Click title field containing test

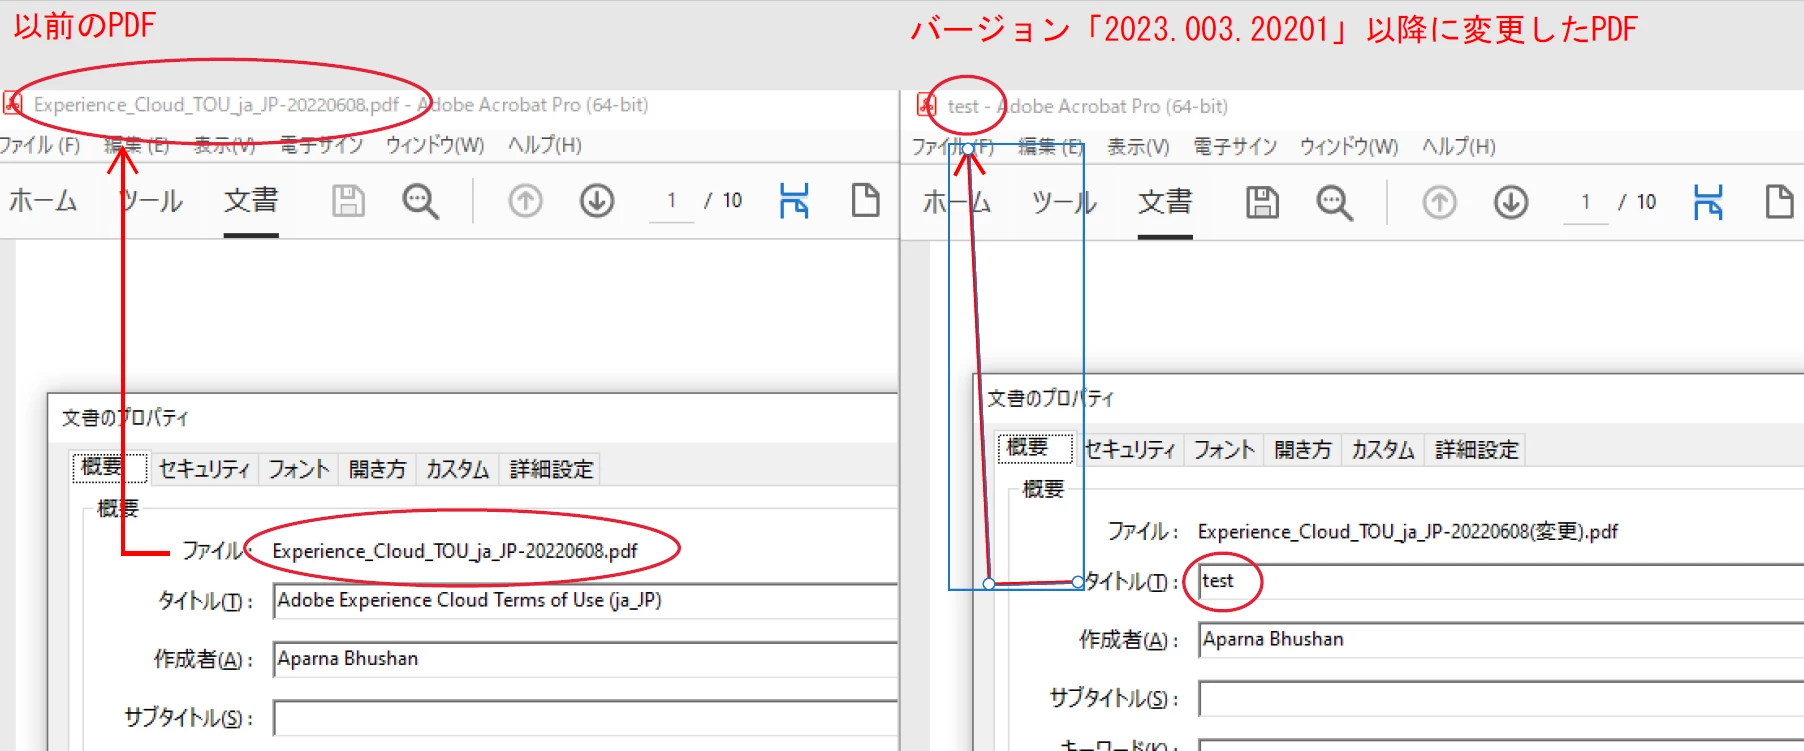pos(1500,582)
